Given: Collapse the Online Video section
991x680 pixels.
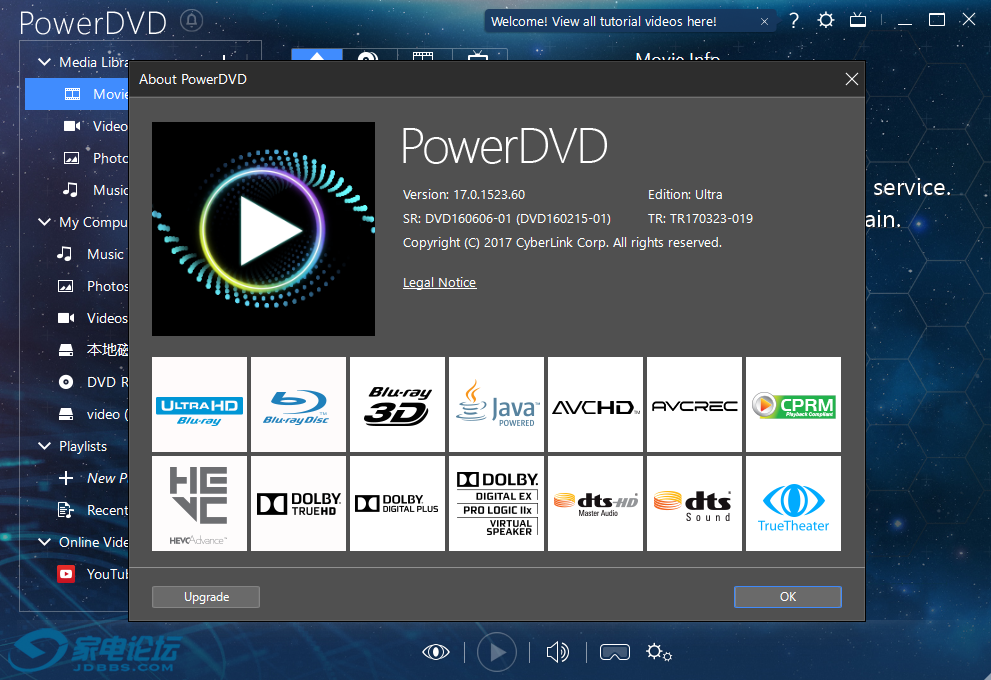Looking at the screenshot, I should point(44,542).
